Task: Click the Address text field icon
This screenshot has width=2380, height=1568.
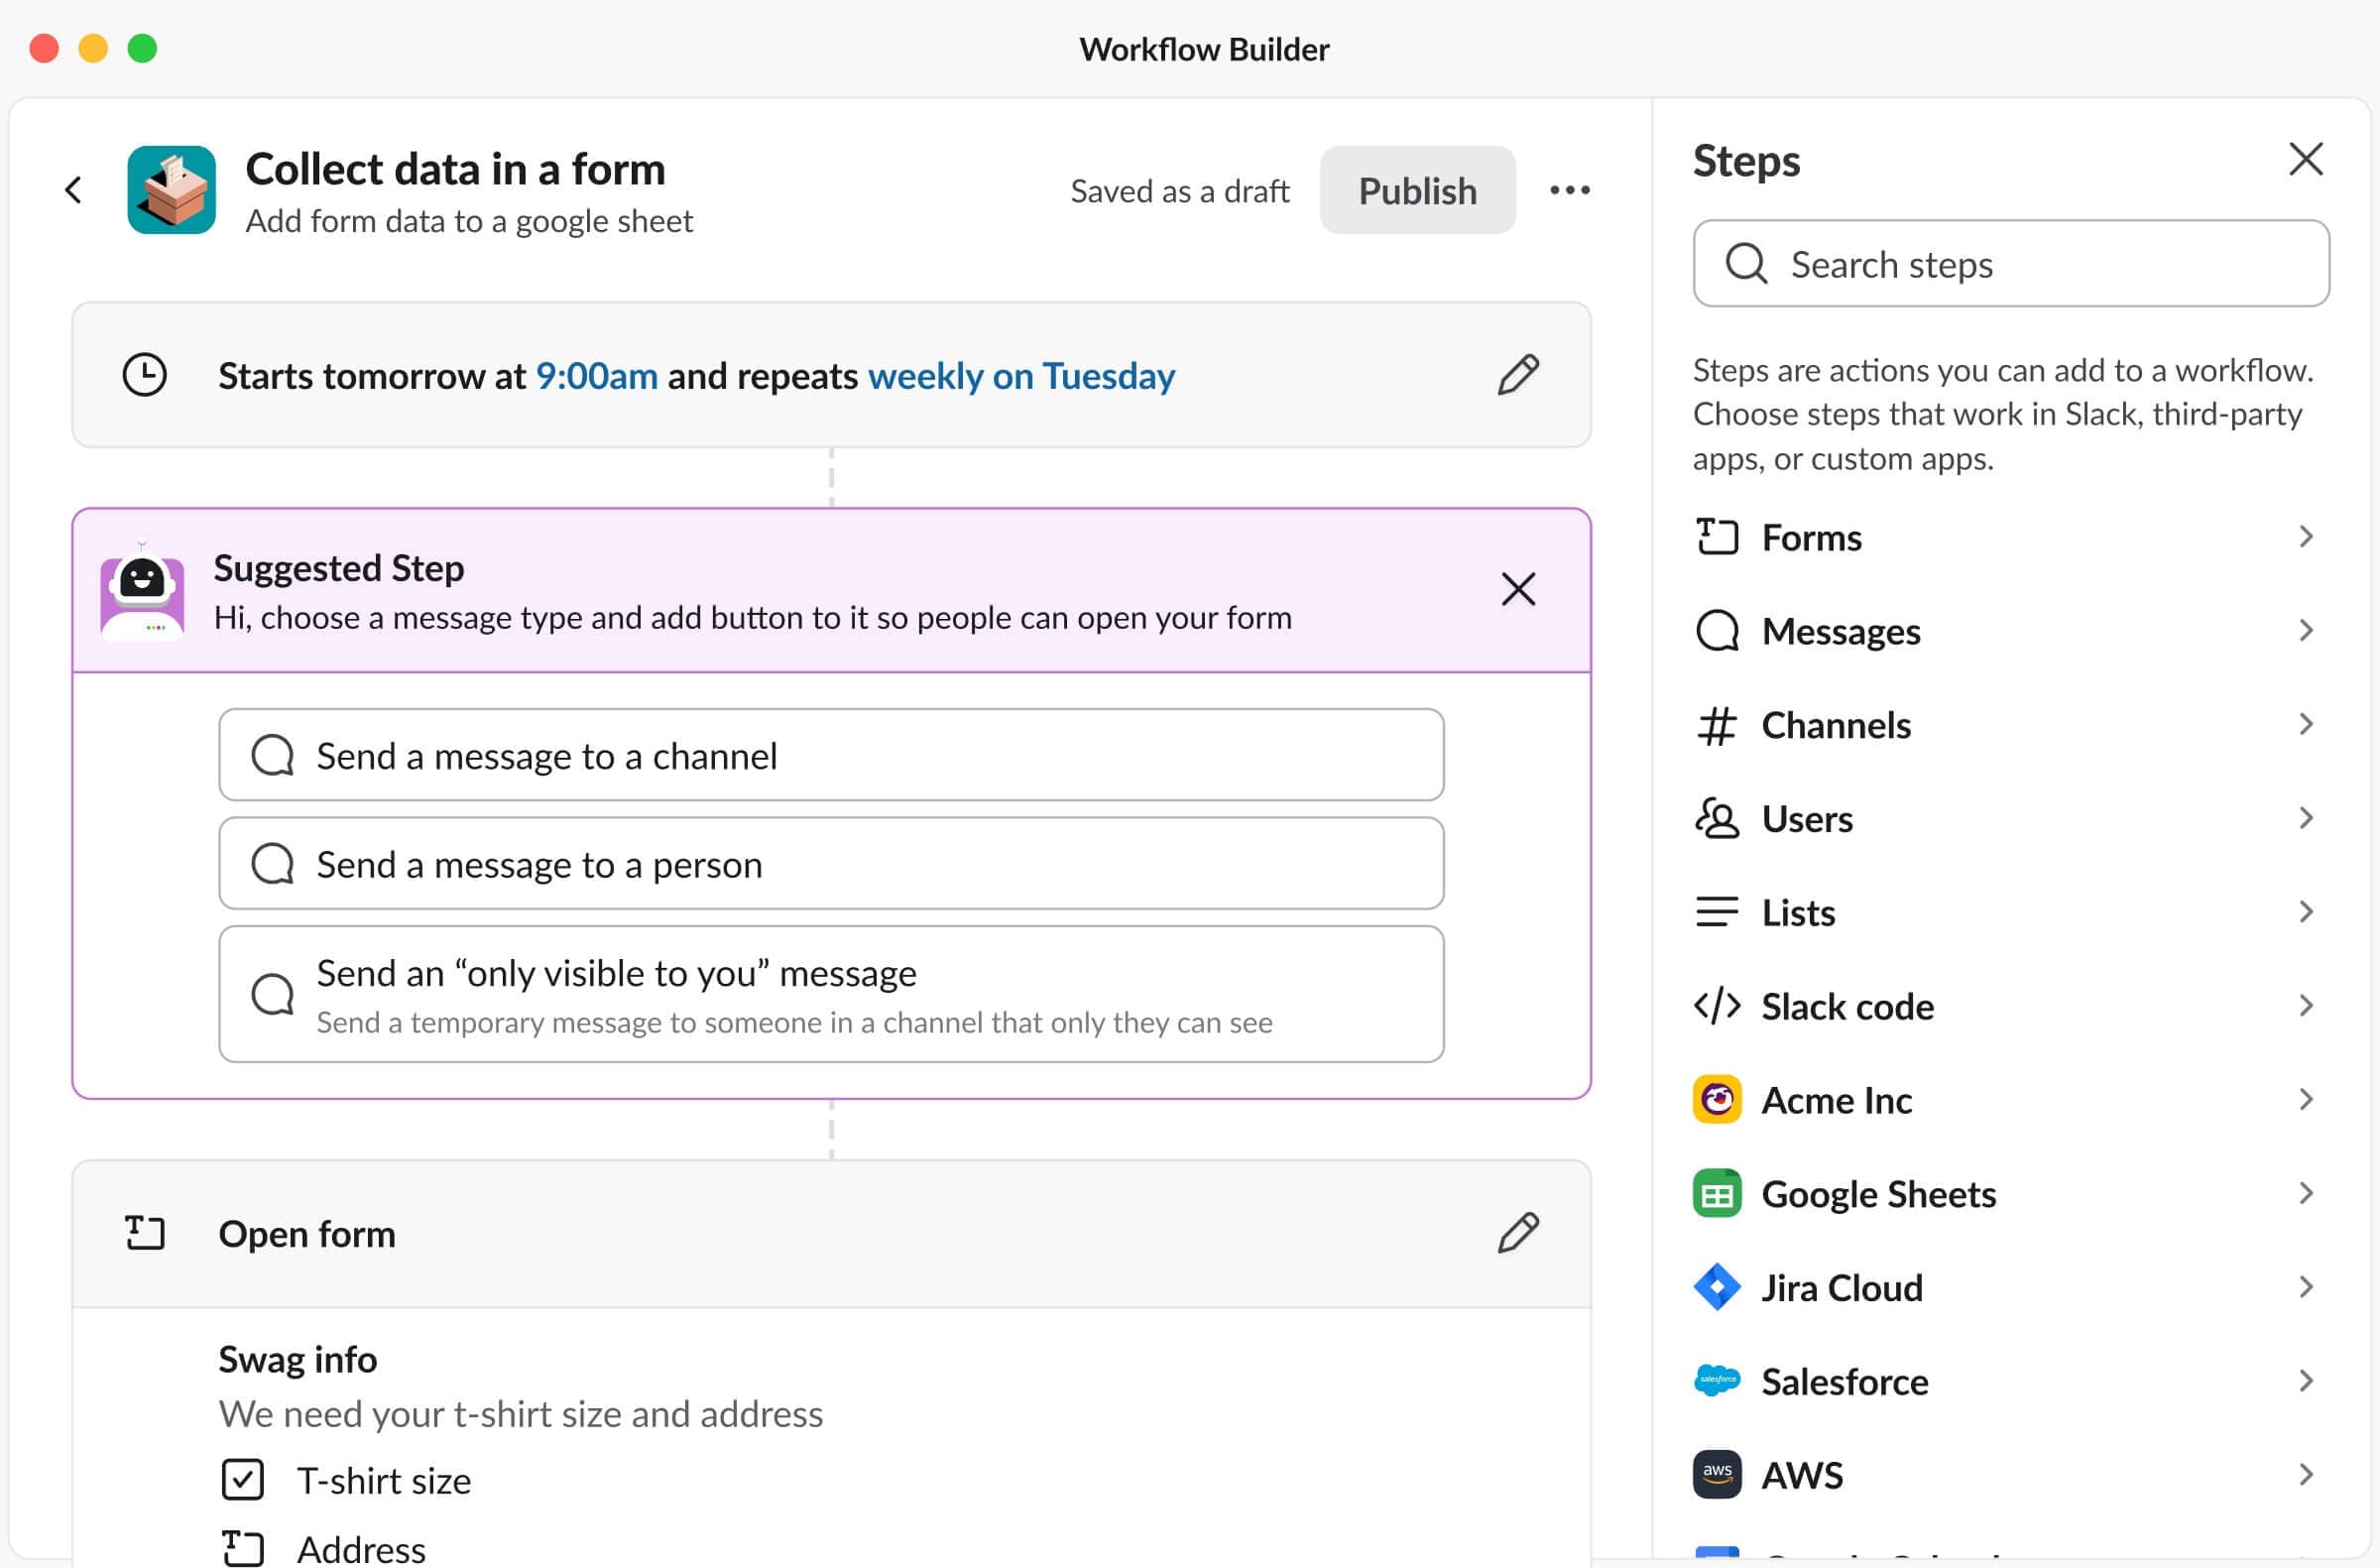Action: [242, 1549]
